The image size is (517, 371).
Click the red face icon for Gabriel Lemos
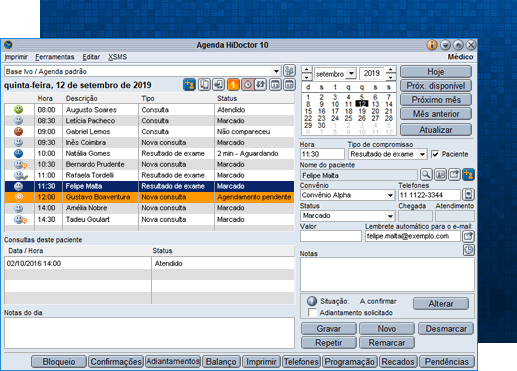(19, 131)
